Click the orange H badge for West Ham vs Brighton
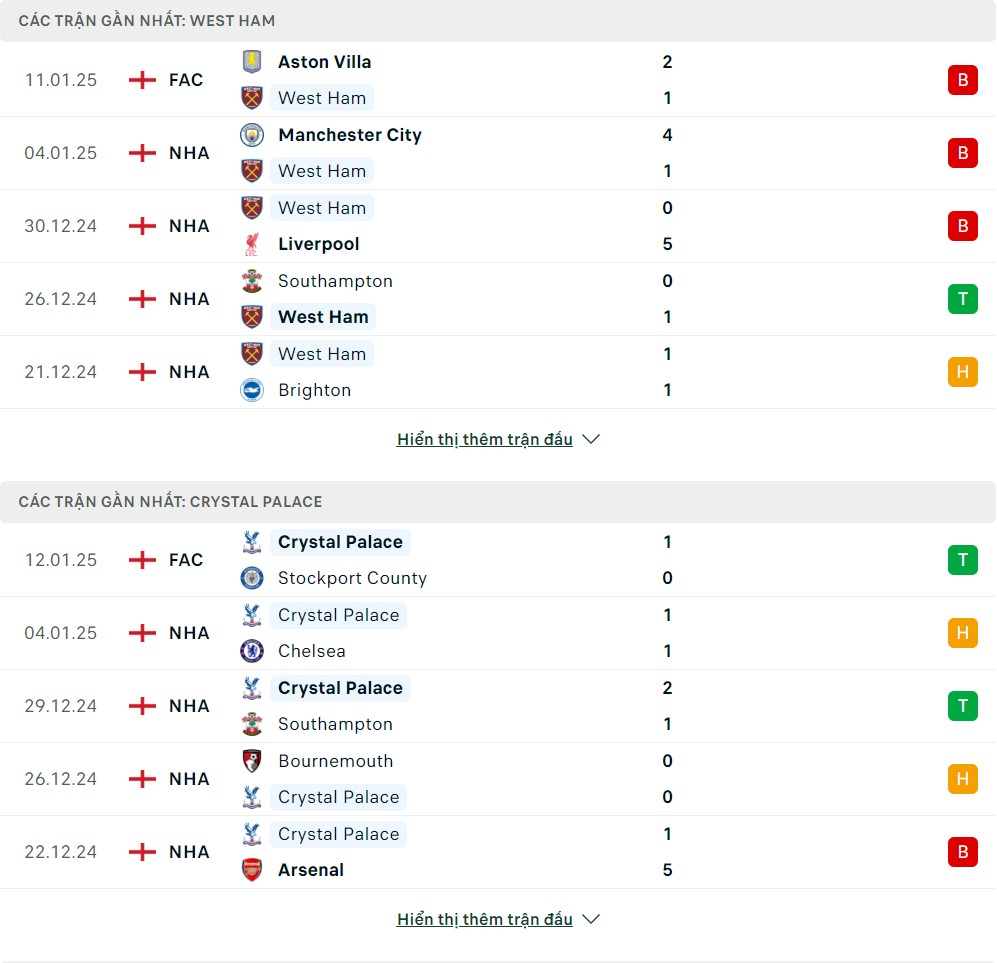The width and height of the screenshot is (997, 963). (x=963, y=372)
